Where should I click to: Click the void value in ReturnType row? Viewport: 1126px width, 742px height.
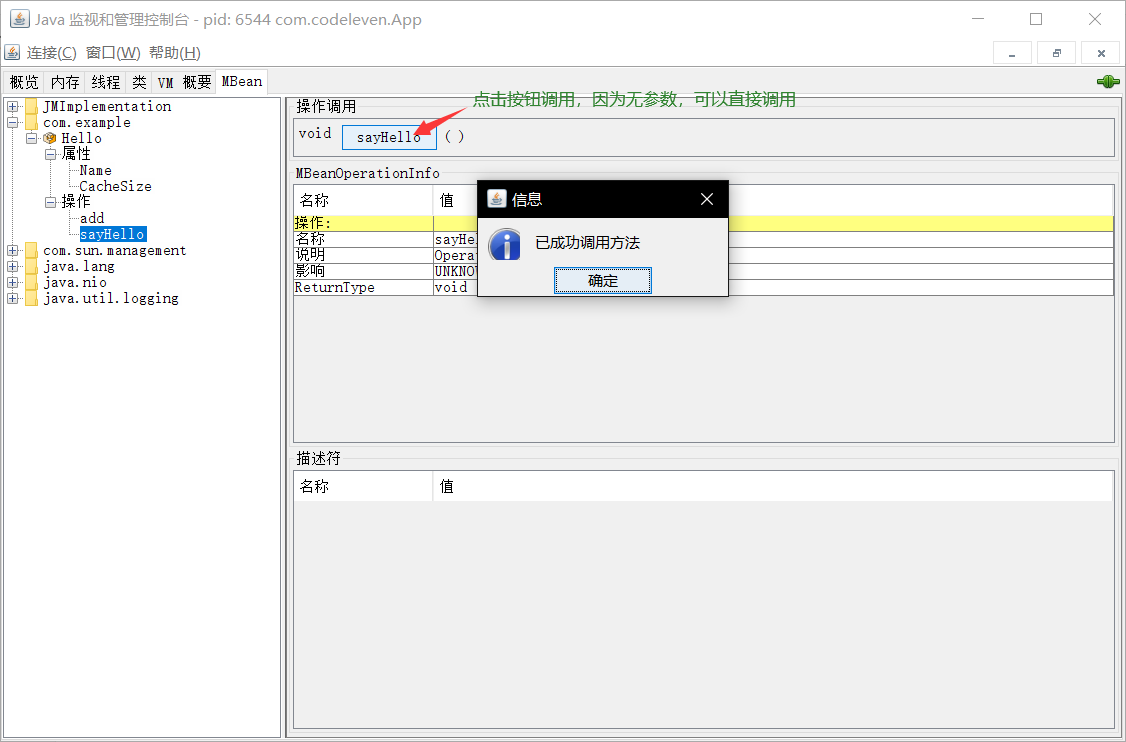[x=451, y=287]
